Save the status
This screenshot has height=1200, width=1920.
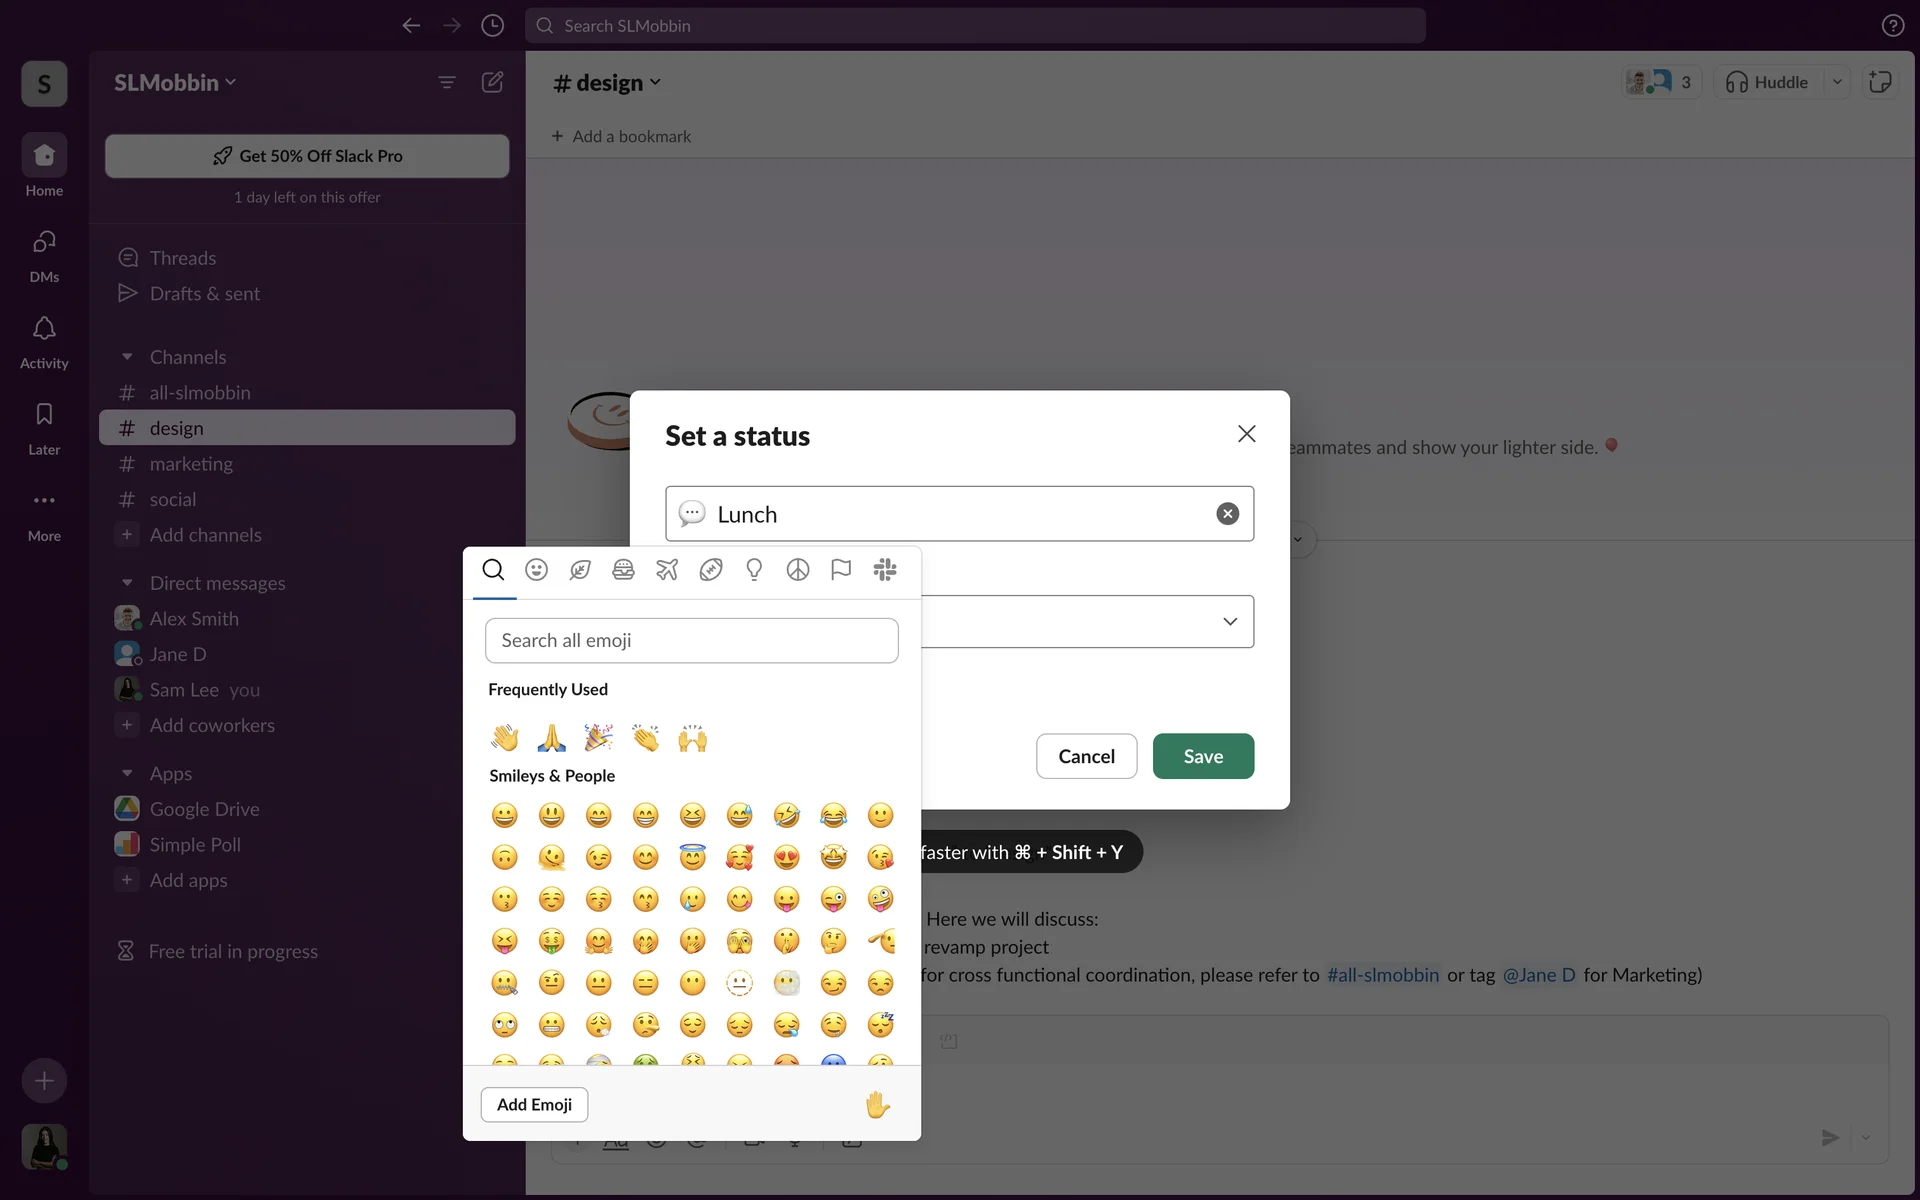point(1203,756)
